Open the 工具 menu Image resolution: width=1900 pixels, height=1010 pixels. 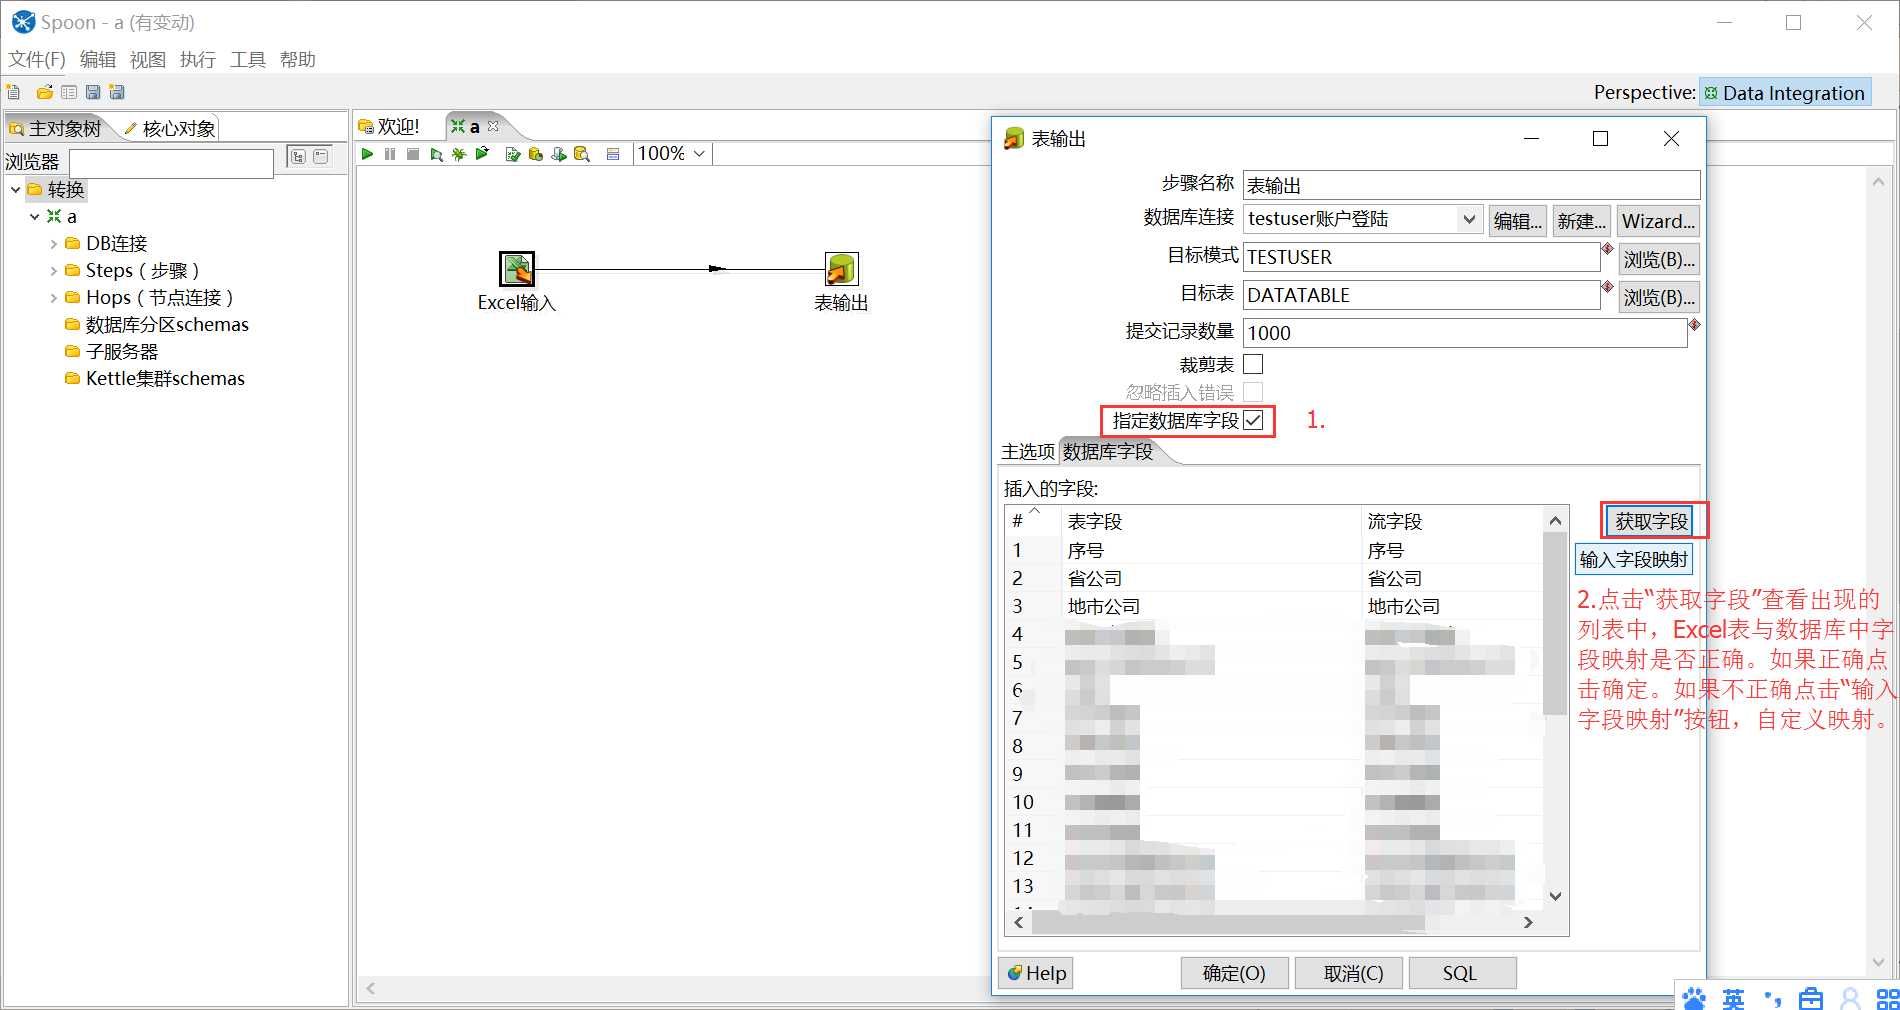click(x=248, y=59)
